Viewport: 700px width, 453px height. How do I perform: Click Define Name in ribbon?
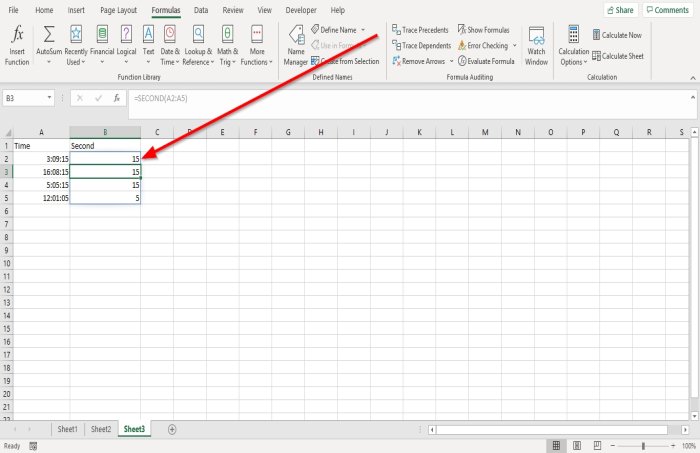click(334, 30)
